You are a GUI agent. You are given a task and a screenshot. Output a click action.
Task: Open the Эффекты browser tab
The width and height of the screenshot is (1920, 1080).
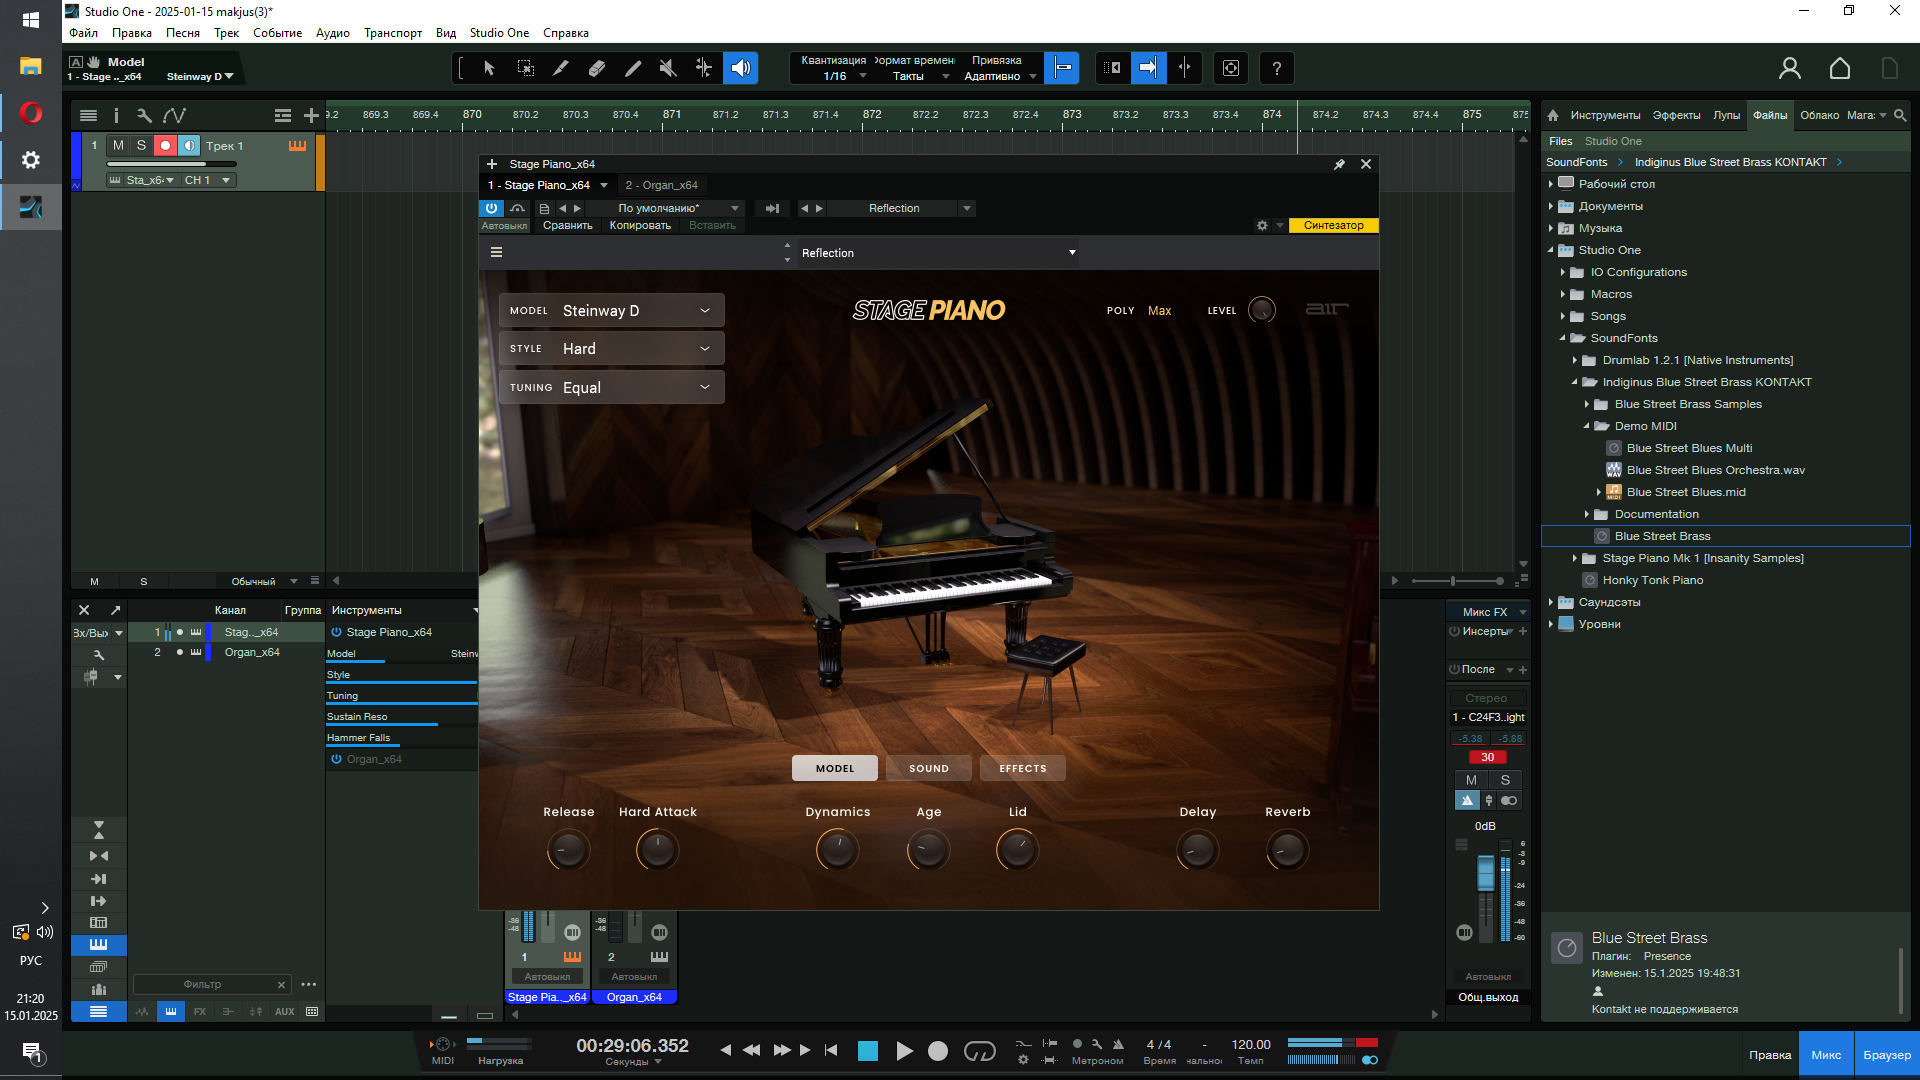(x=1676, y=115)
